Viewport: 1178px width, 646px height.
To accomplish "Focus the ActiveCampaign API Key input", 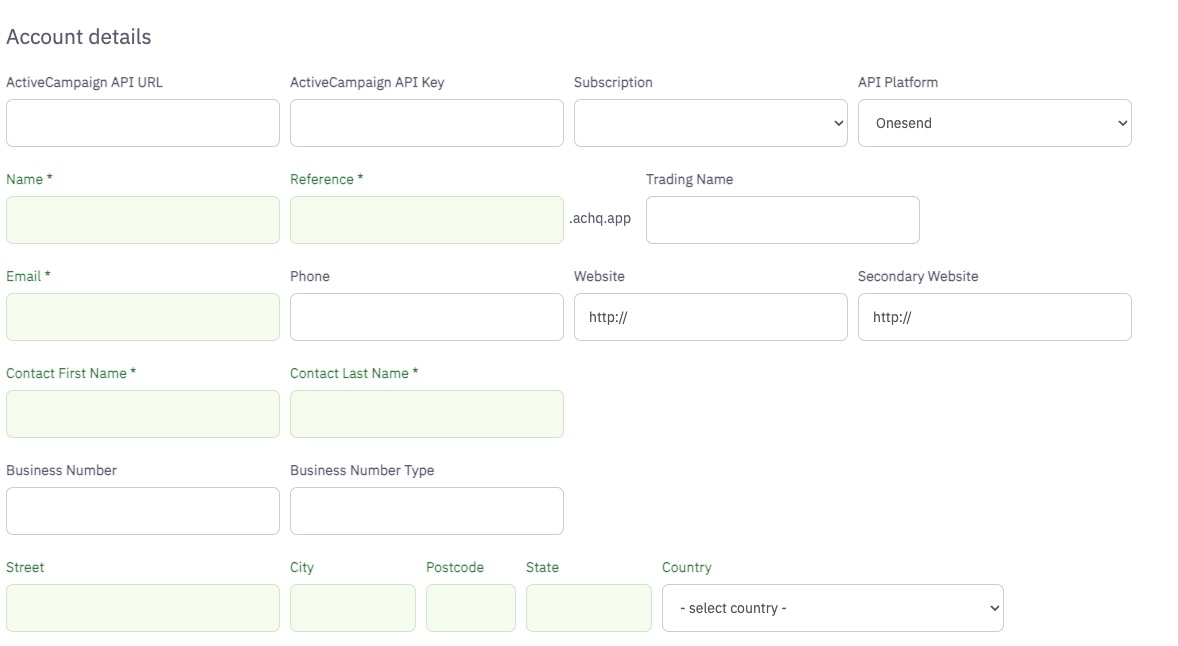I will click(427, 123).
